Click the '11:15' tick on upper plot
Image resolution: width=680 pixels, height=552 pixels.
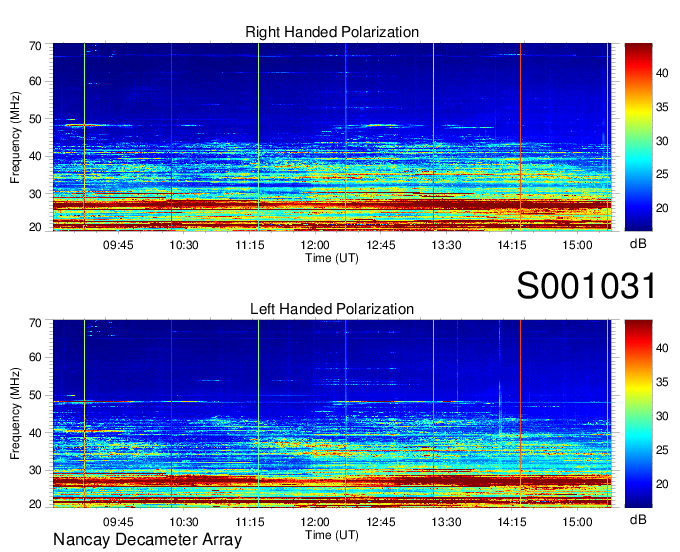click(249, 245)
